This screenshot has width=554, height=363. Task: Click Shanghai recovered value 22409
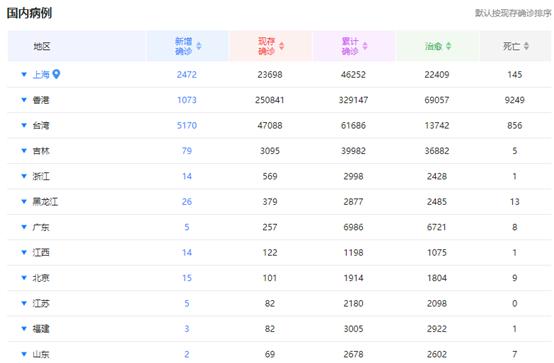click(437, 75)
